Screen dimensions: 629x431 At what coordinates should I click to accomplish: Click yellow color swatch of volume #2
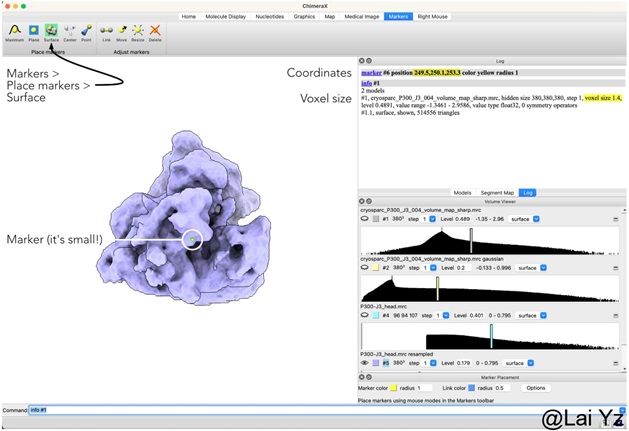click(x=376, y=268)
